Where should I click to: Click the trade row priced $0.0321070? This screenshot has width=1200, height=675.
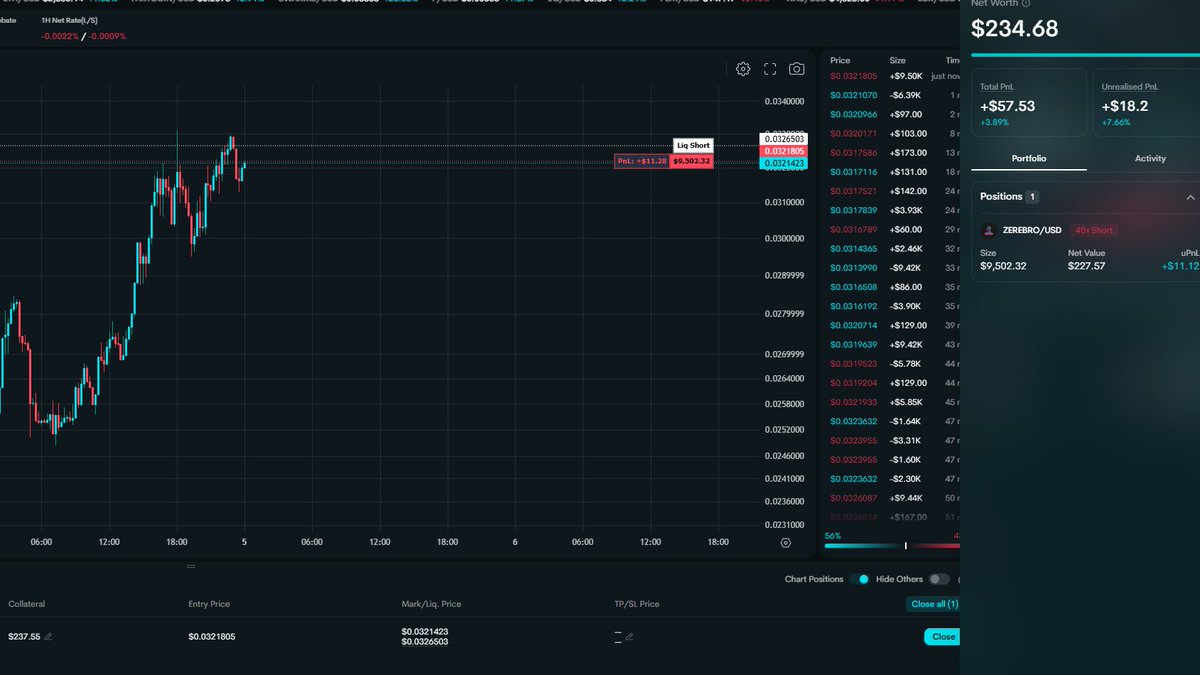click(892, 95)
